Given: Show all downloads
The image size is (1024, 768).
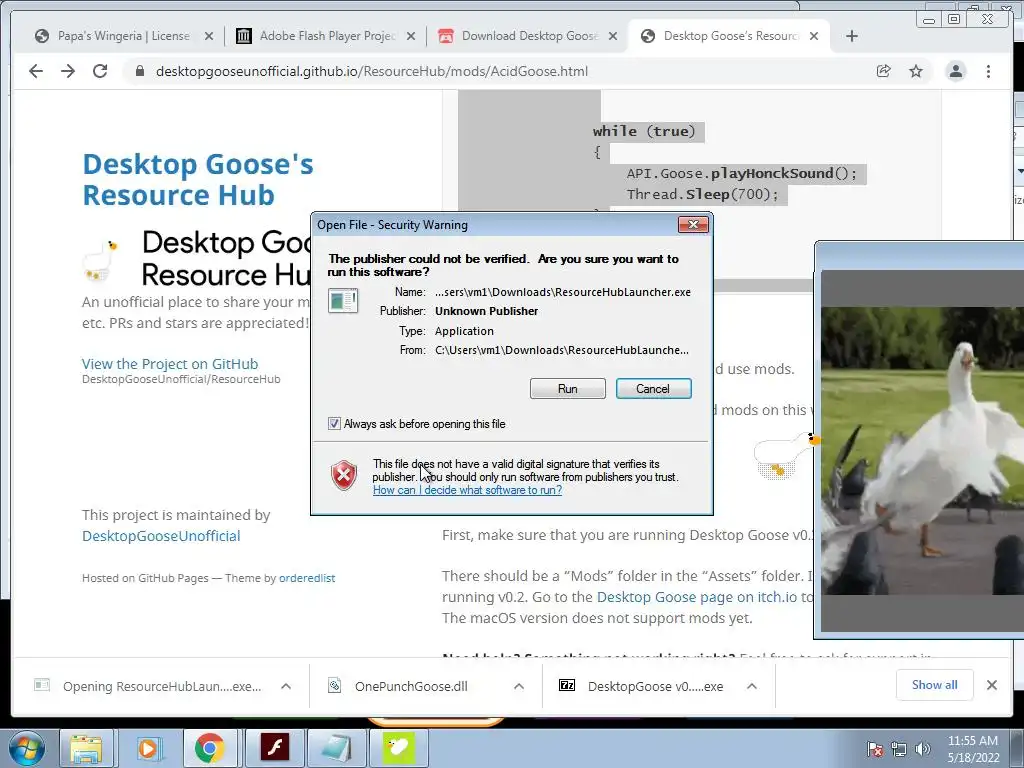Looking at the screenshot, I should [x=935, y=685].
